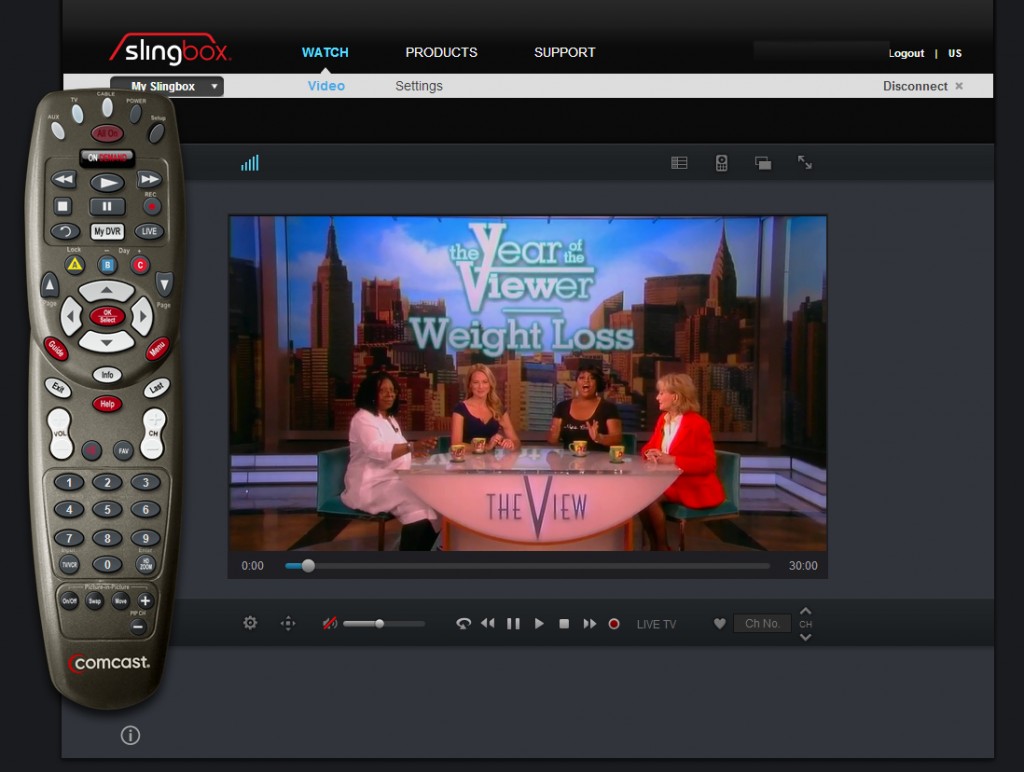Screen dimensions: 1024x772
Task: Switch to the Settings tab
Action: click(x=419, y=86)
